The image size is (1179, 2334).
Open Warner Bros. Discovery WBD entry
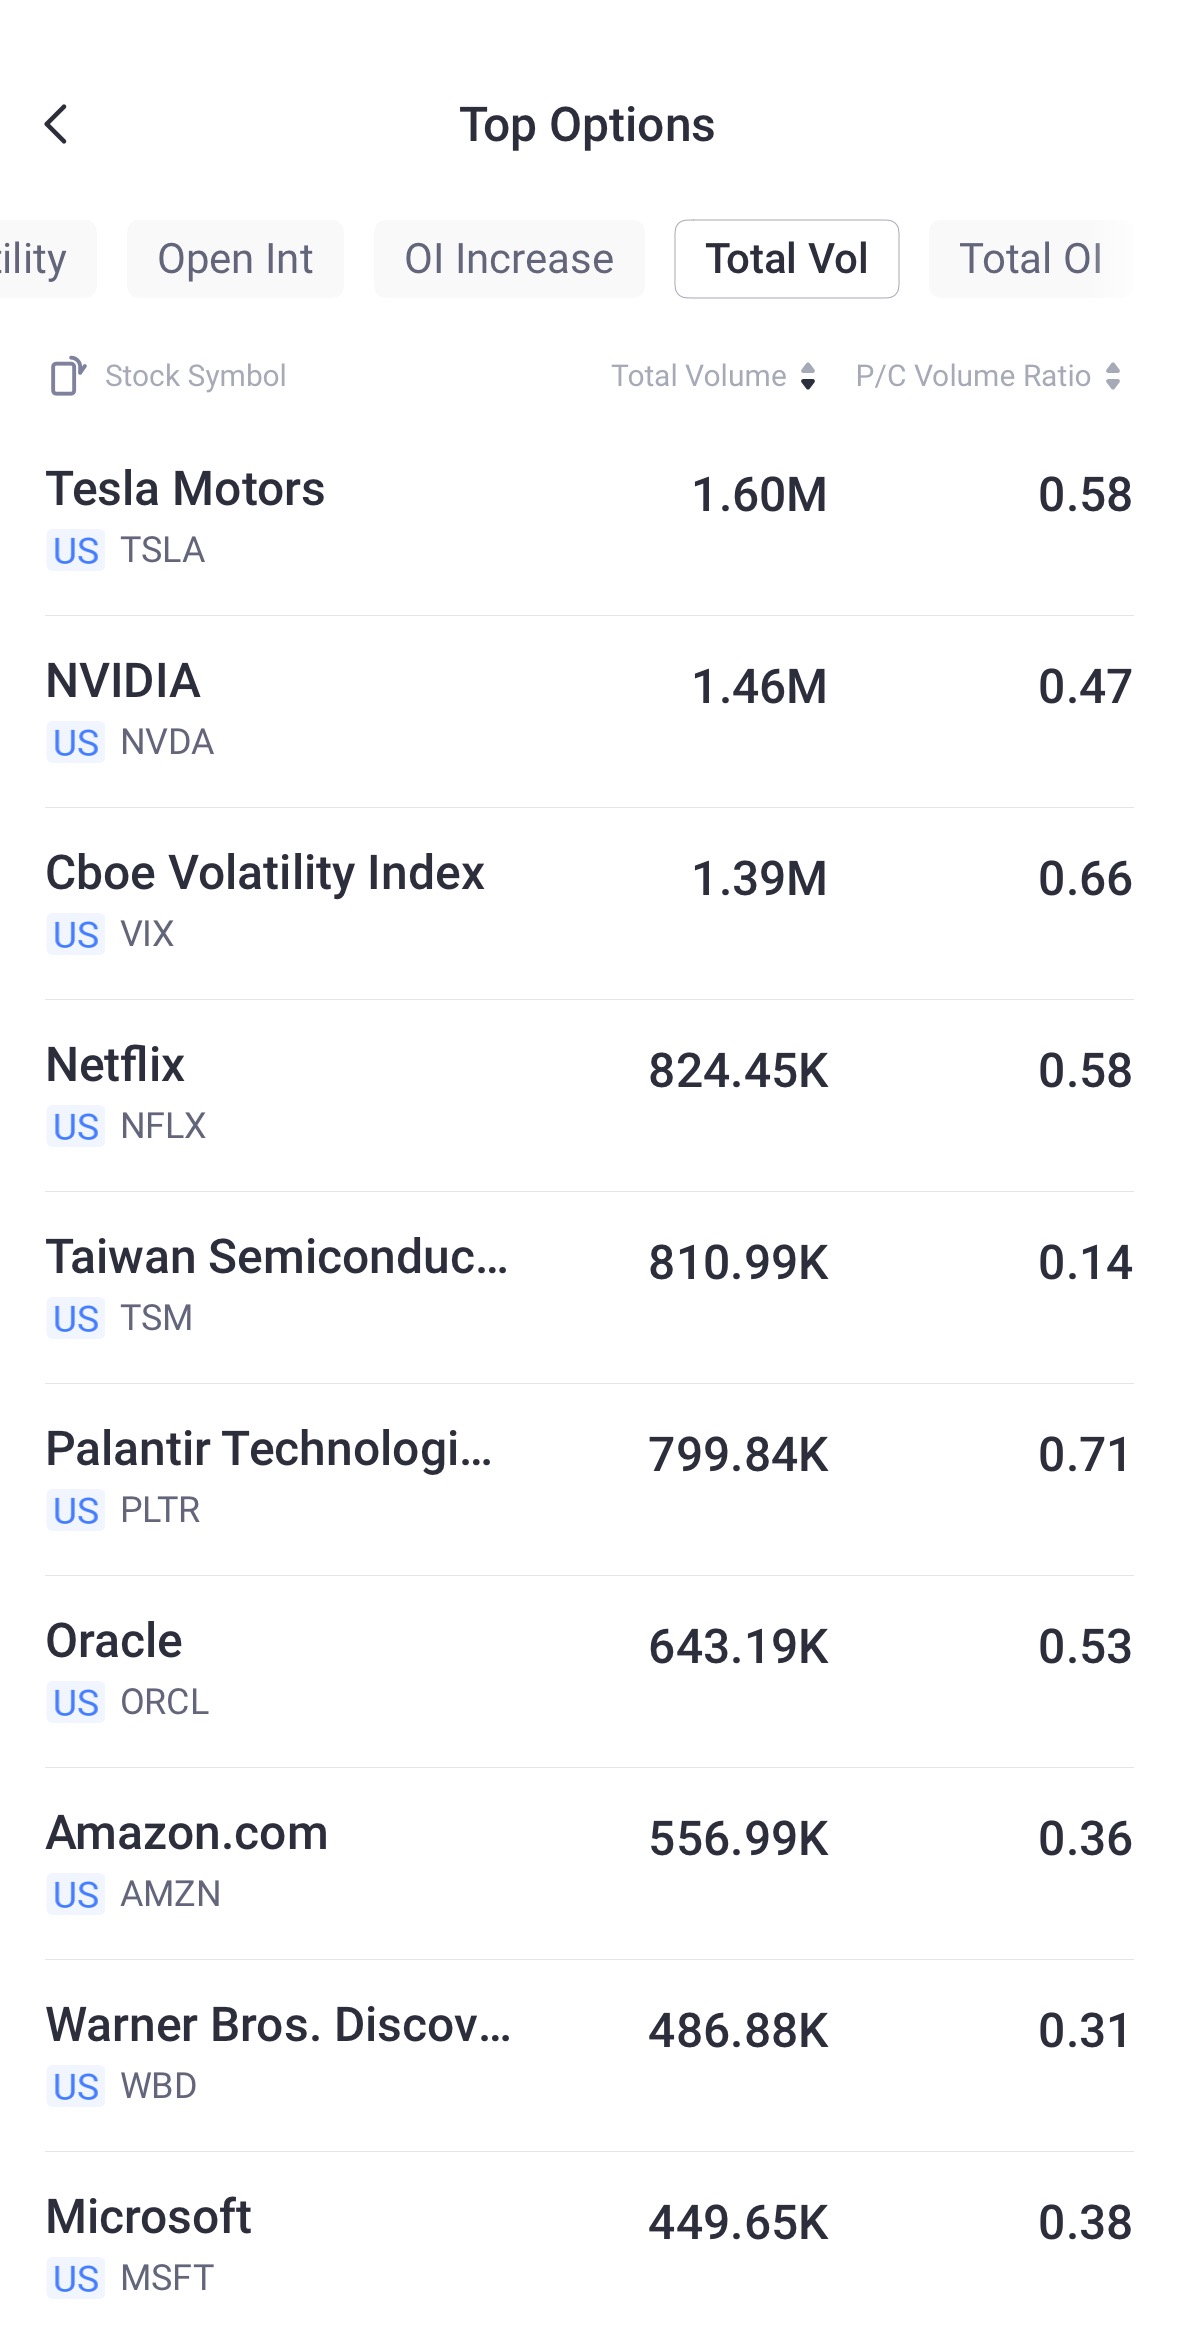pos(589,2054)
